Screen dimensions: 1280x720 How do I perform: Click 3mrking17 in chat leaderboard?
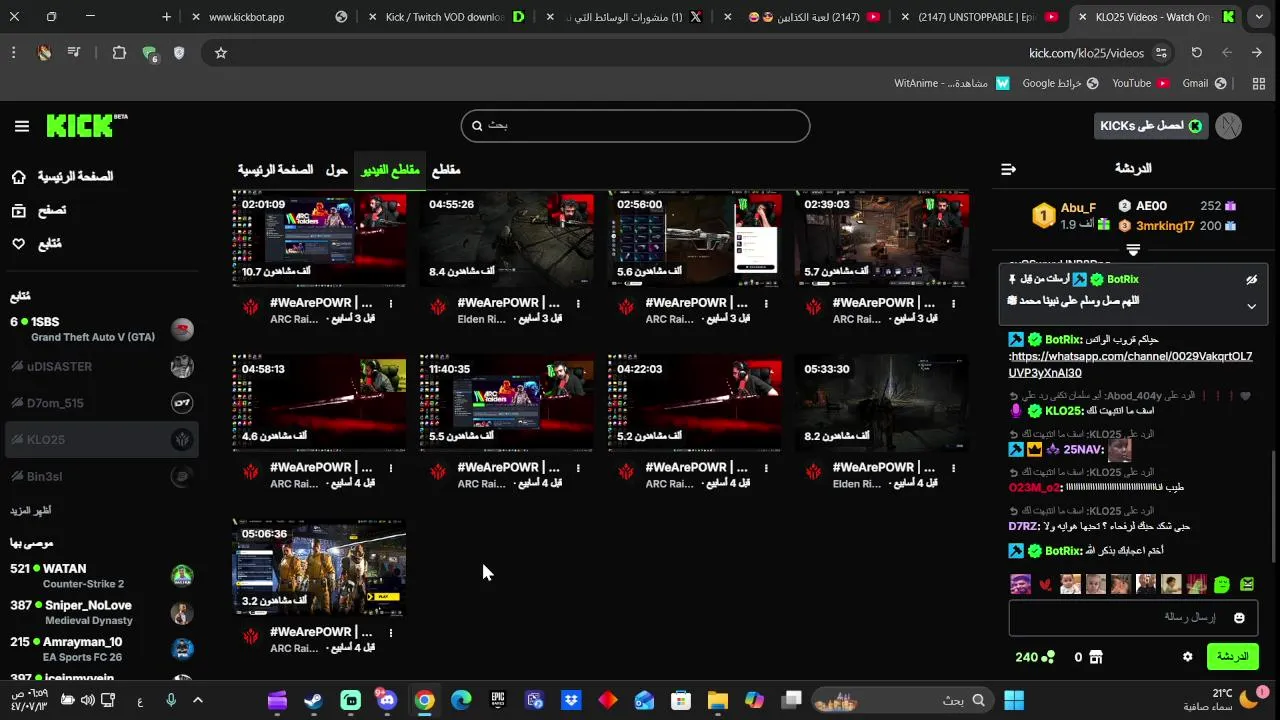point(1165,226)
